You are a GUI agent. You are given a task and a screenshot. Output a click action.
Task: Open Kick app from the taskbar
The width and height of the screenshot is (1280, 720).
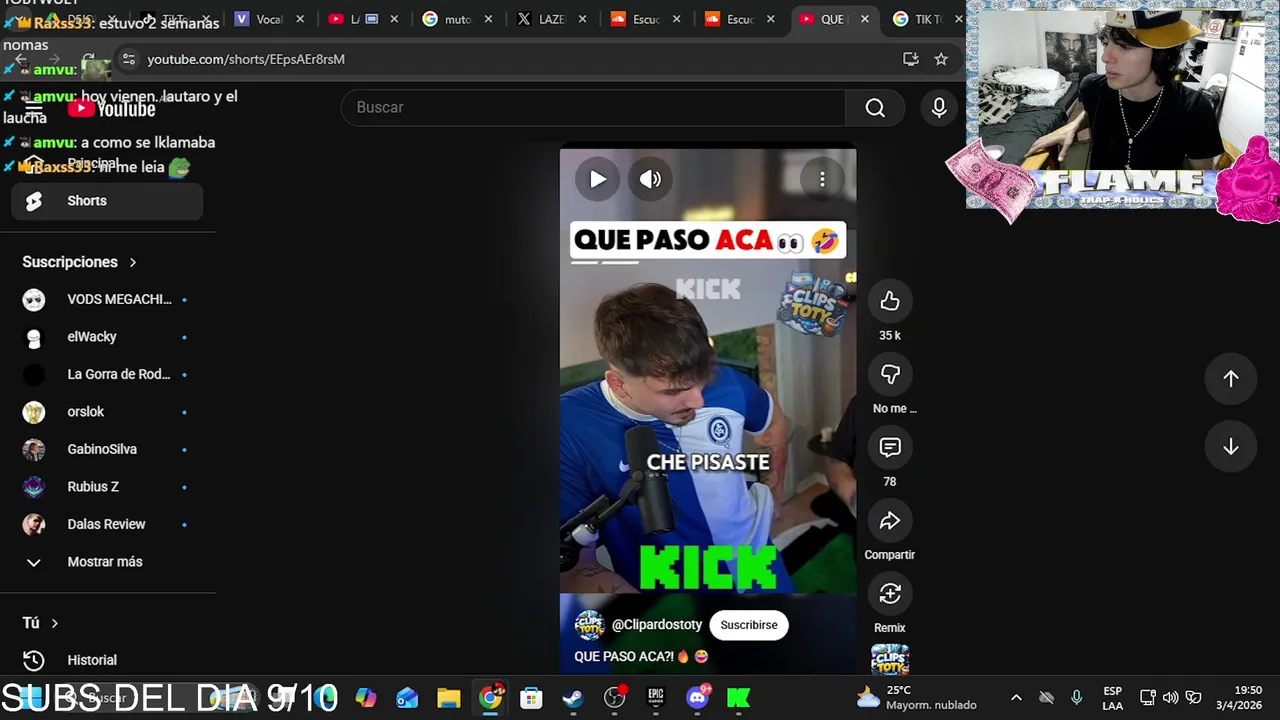pos(739,698)
